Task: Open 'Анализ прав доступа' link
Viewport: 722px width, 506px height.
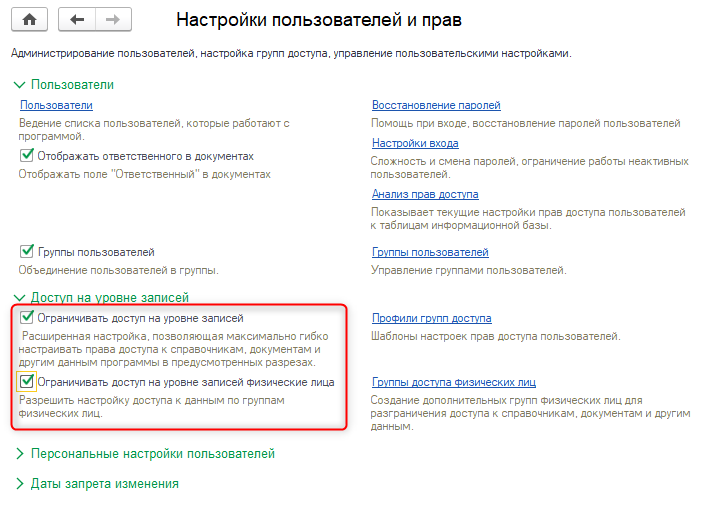Action: [425, 194]
